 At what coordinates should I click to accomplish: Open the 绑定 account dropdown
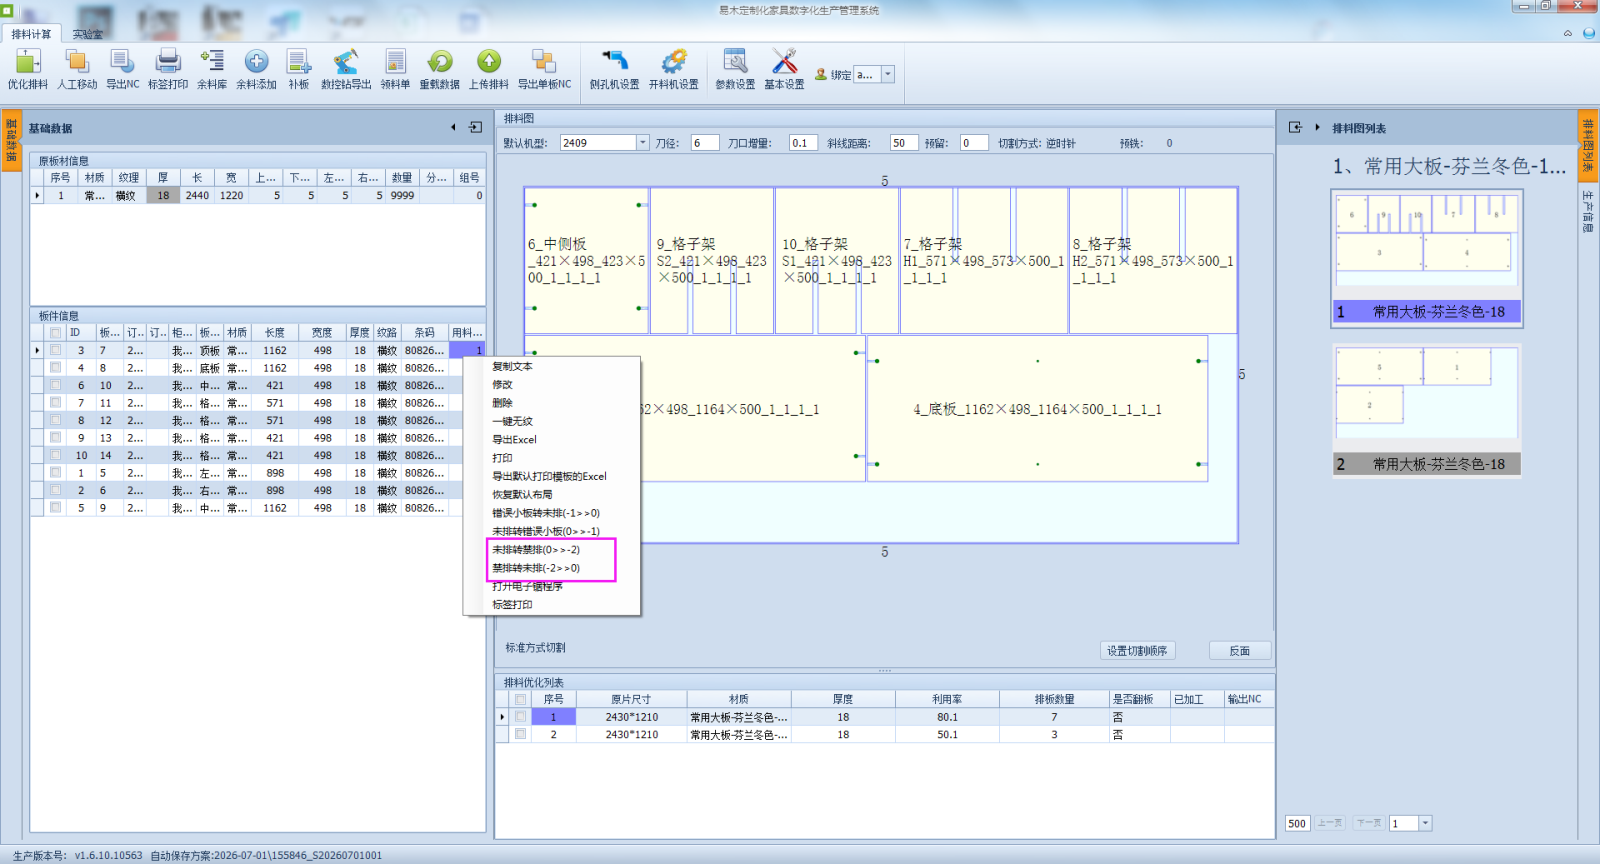tap(887, 74)
